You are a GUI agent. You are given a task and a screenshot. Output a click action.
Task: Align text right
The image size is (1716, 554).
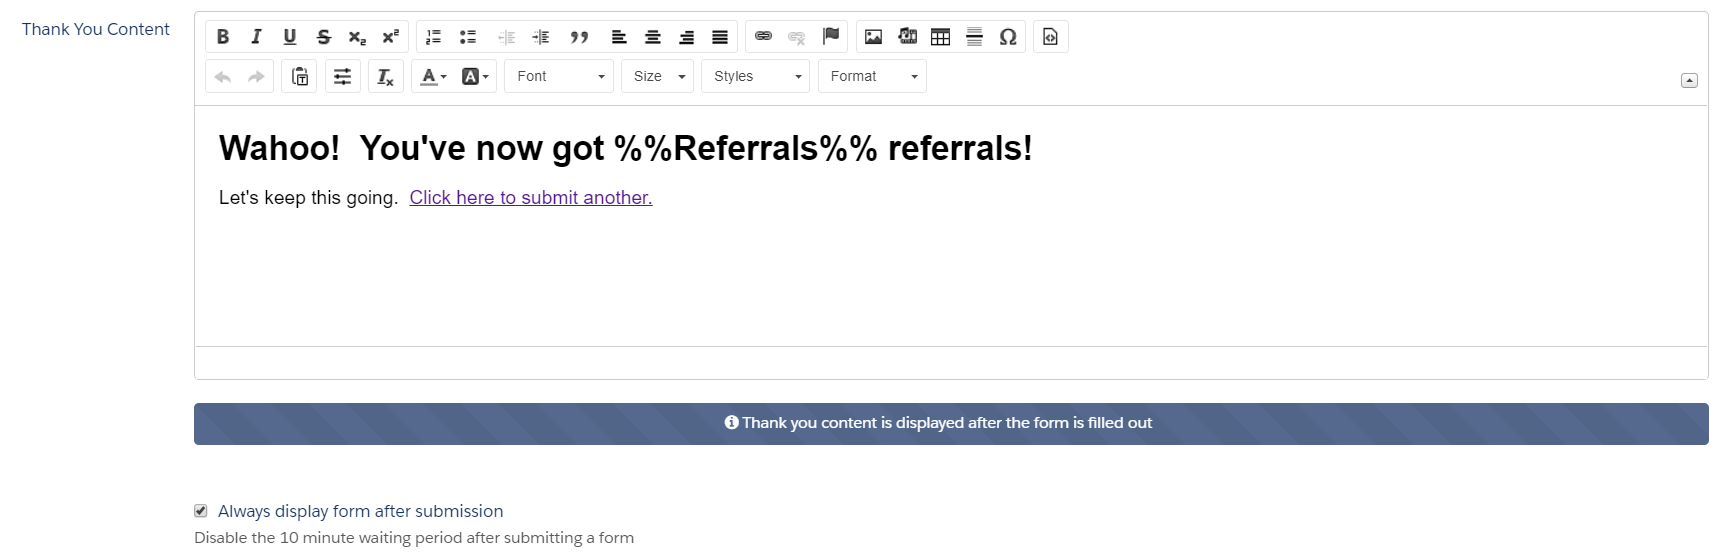686,37
